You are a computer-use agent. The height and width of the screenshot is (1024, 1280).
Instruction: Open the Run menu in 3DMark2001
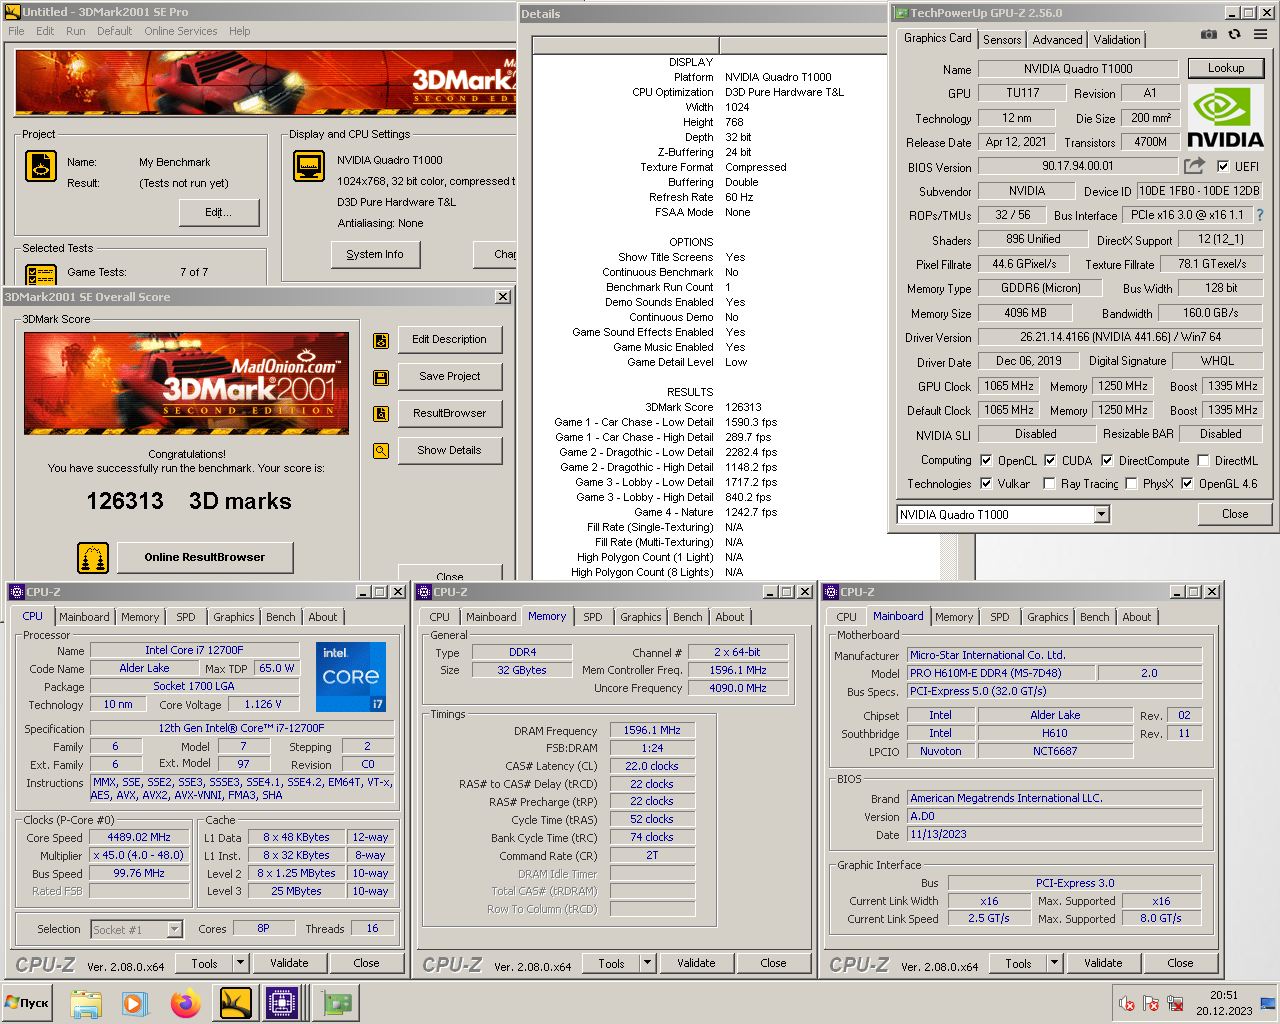(x=75, y=31)
